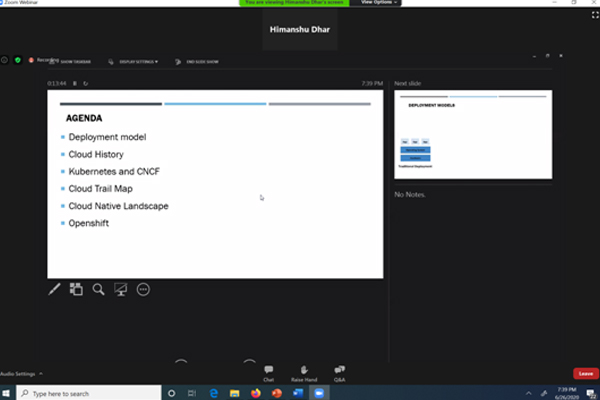Open the Display Settings dropdown

[136, 62]
